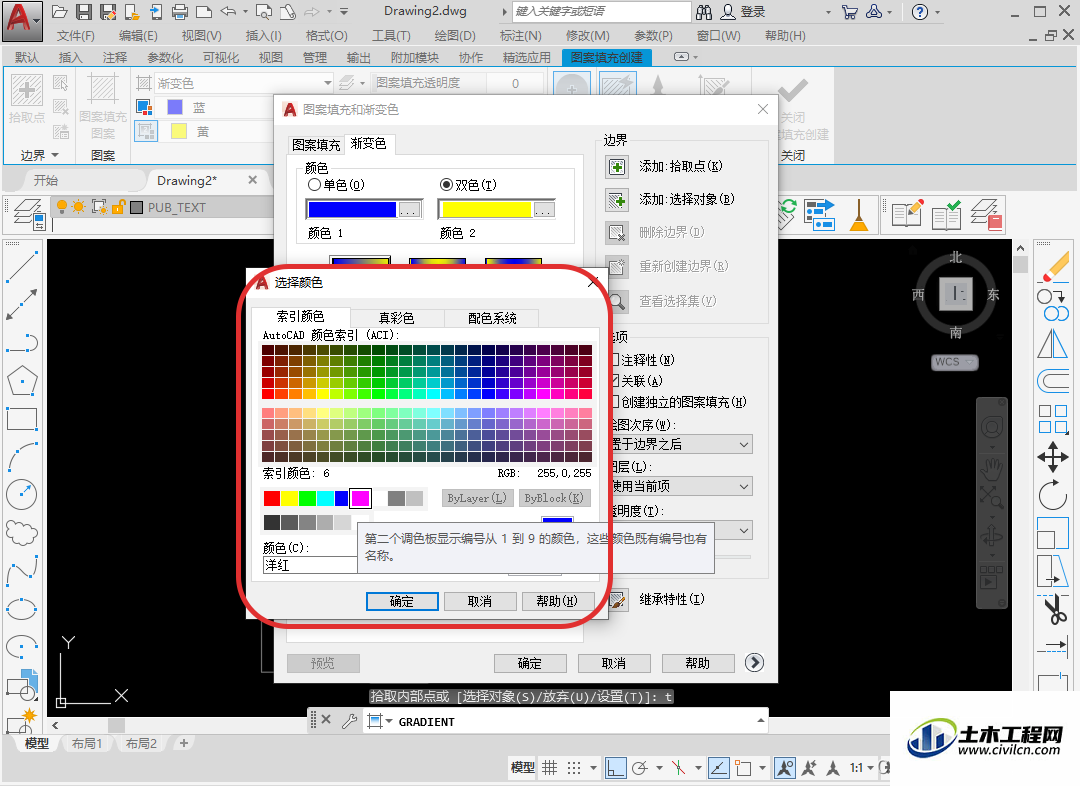Image resolution: width=1080 pixels, height=786 pixels.
Task: Click the Color name input field
Action: pos(310,565)
